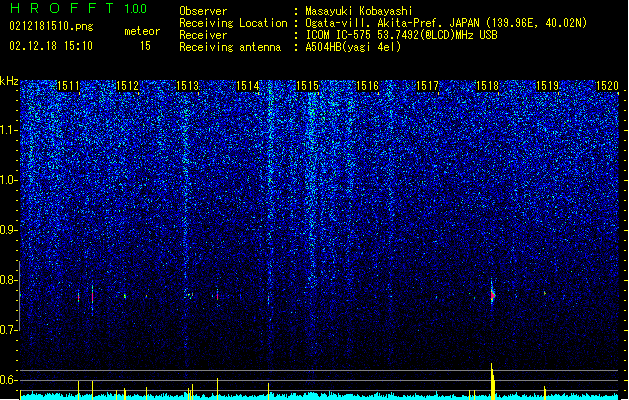Image resolution: width=629 pixels, height=400 pixels.
Task: Select antenna value A504HB(yagi 4el)
Action: 353,47
